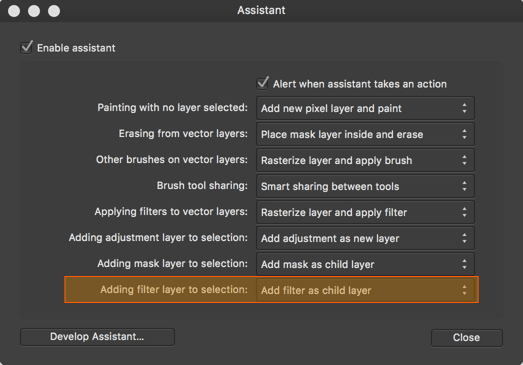
Task: Toggle the Enable assistant checkbox
Action: point(26,47)
